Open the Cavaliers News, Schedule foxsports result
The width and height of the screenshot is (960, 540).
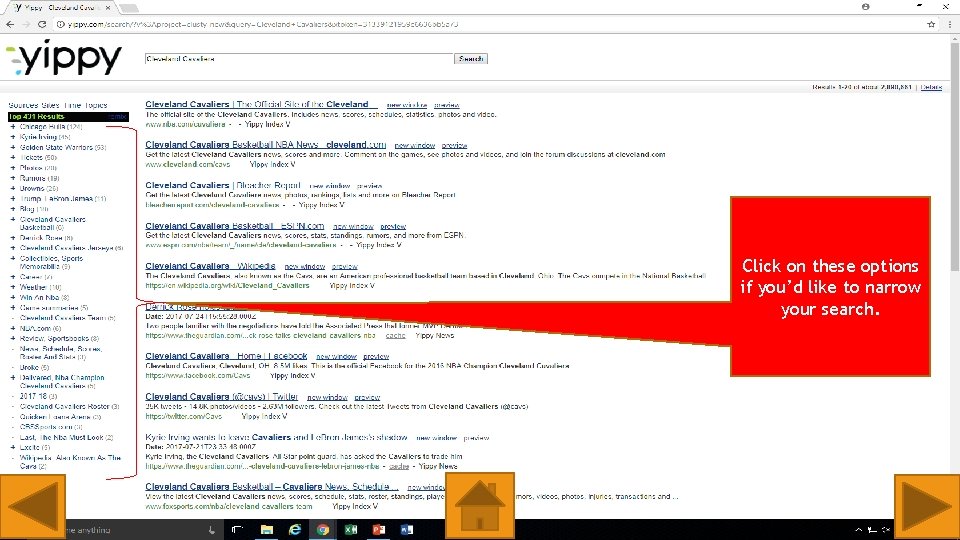[x=272, y=486]
